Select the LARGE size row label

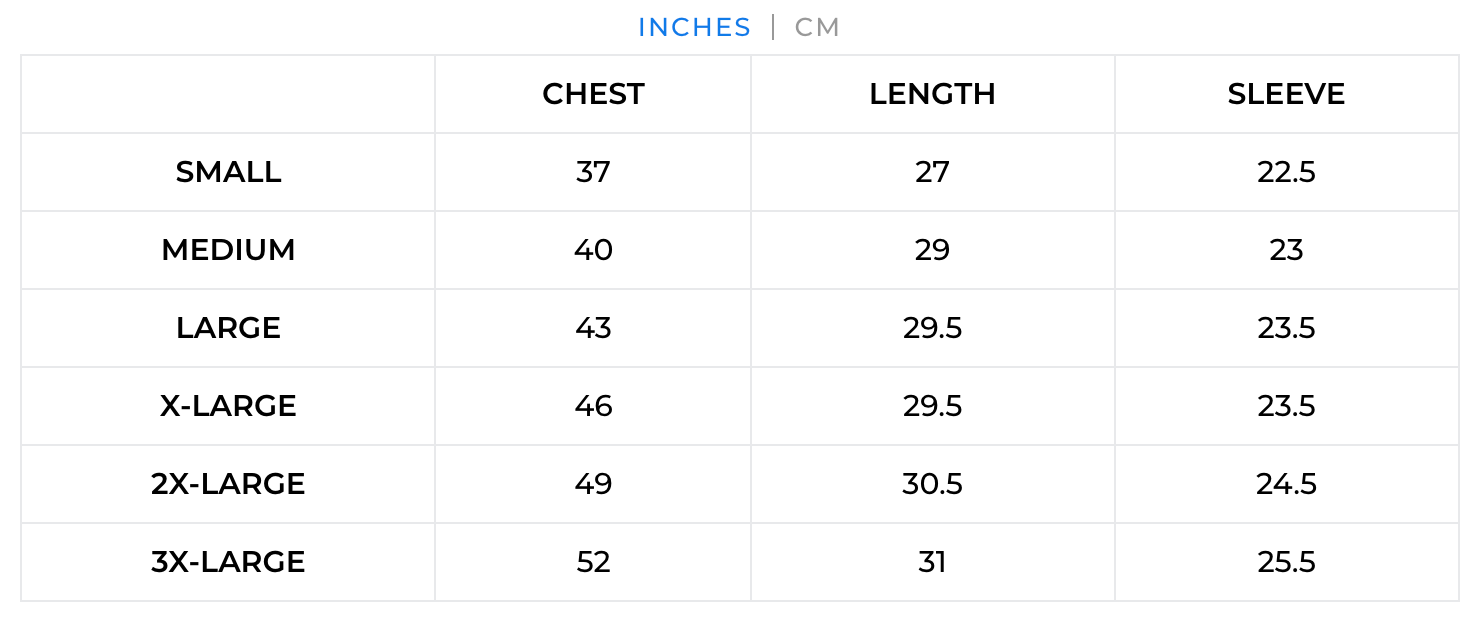tap(228, 328)
